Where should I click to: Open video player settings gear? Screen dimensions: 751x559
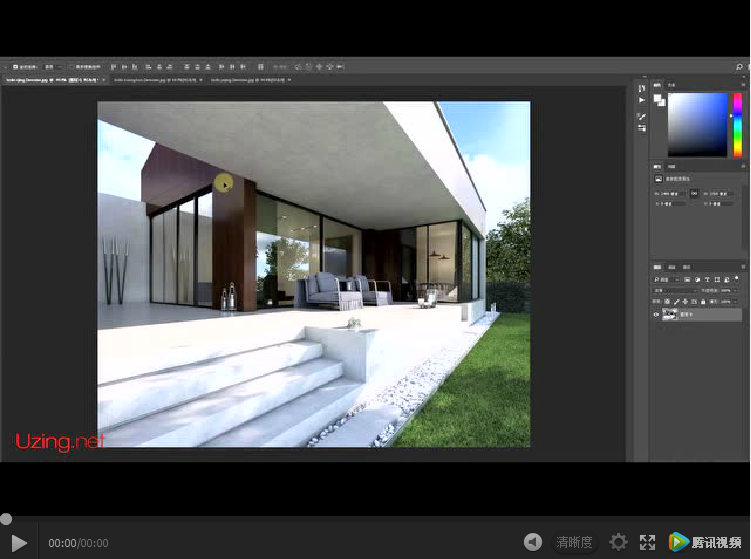(x=618, y=542)
